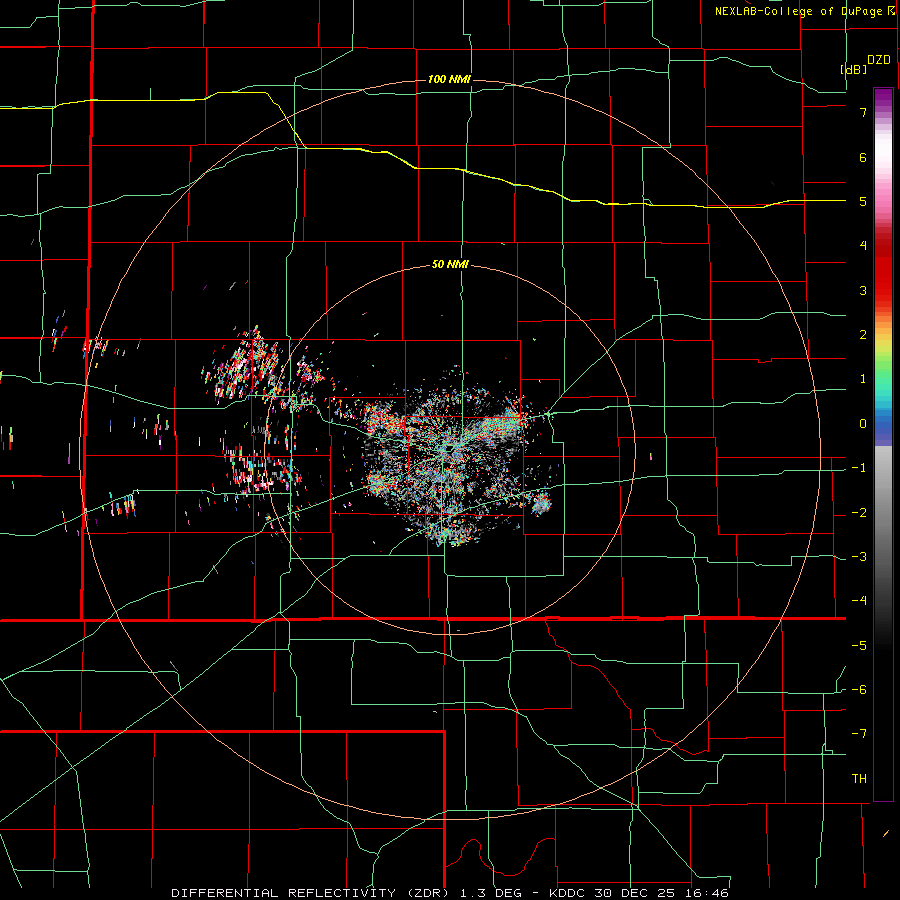Click the NEXLAB-College of DuPage watermark text

click(806, 11)
